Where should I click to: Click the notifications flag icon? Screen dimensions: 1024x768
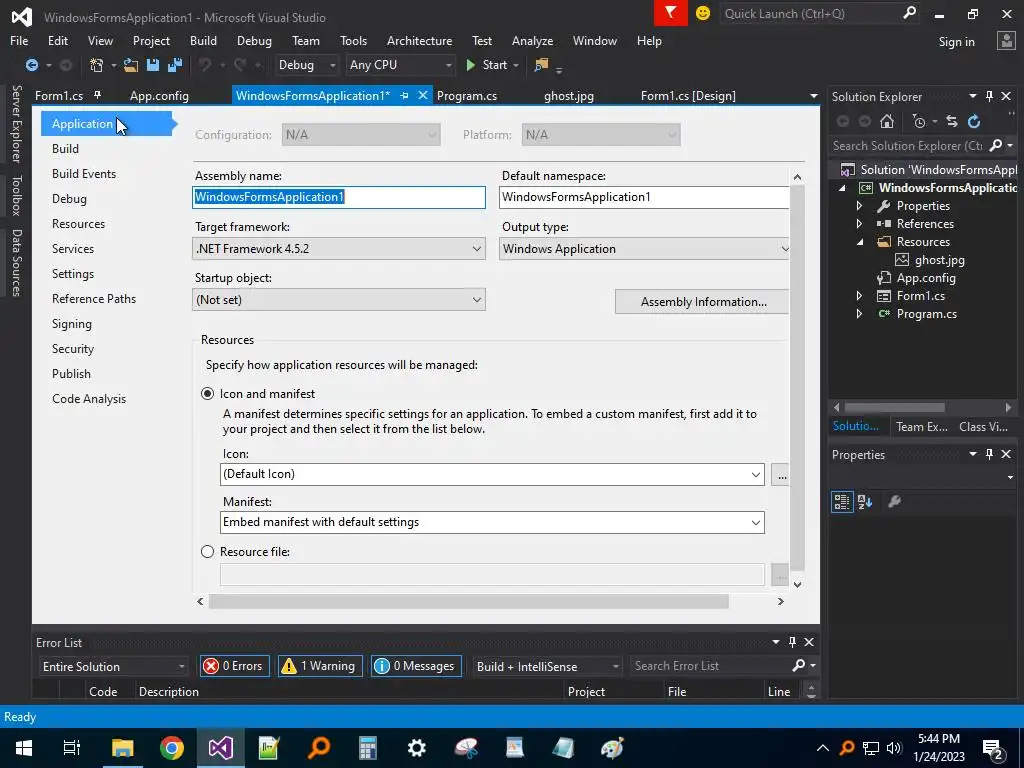pos(671,13)
